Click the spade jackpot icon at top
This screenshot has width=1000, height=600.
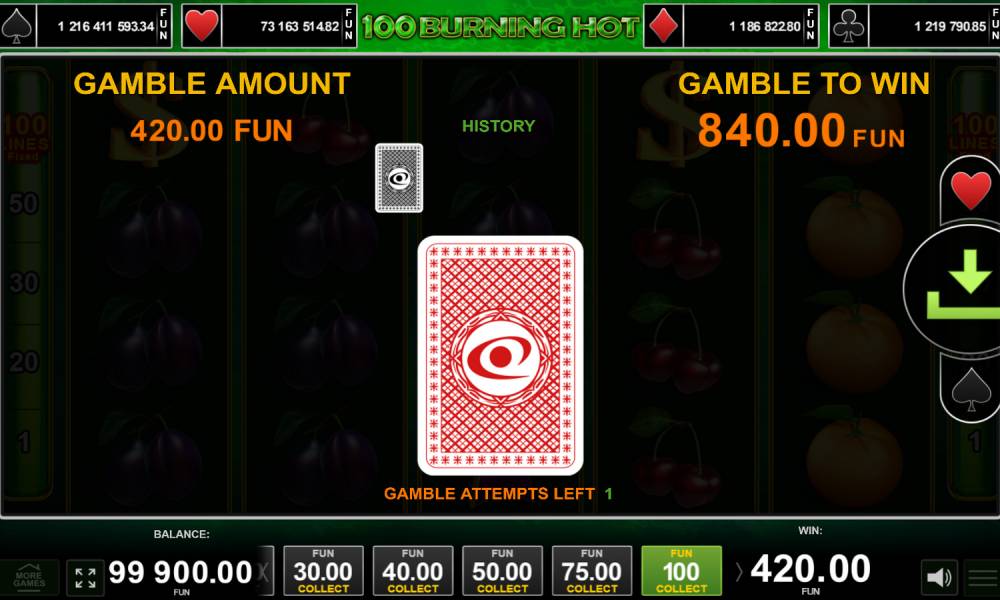tap(18, 26)
